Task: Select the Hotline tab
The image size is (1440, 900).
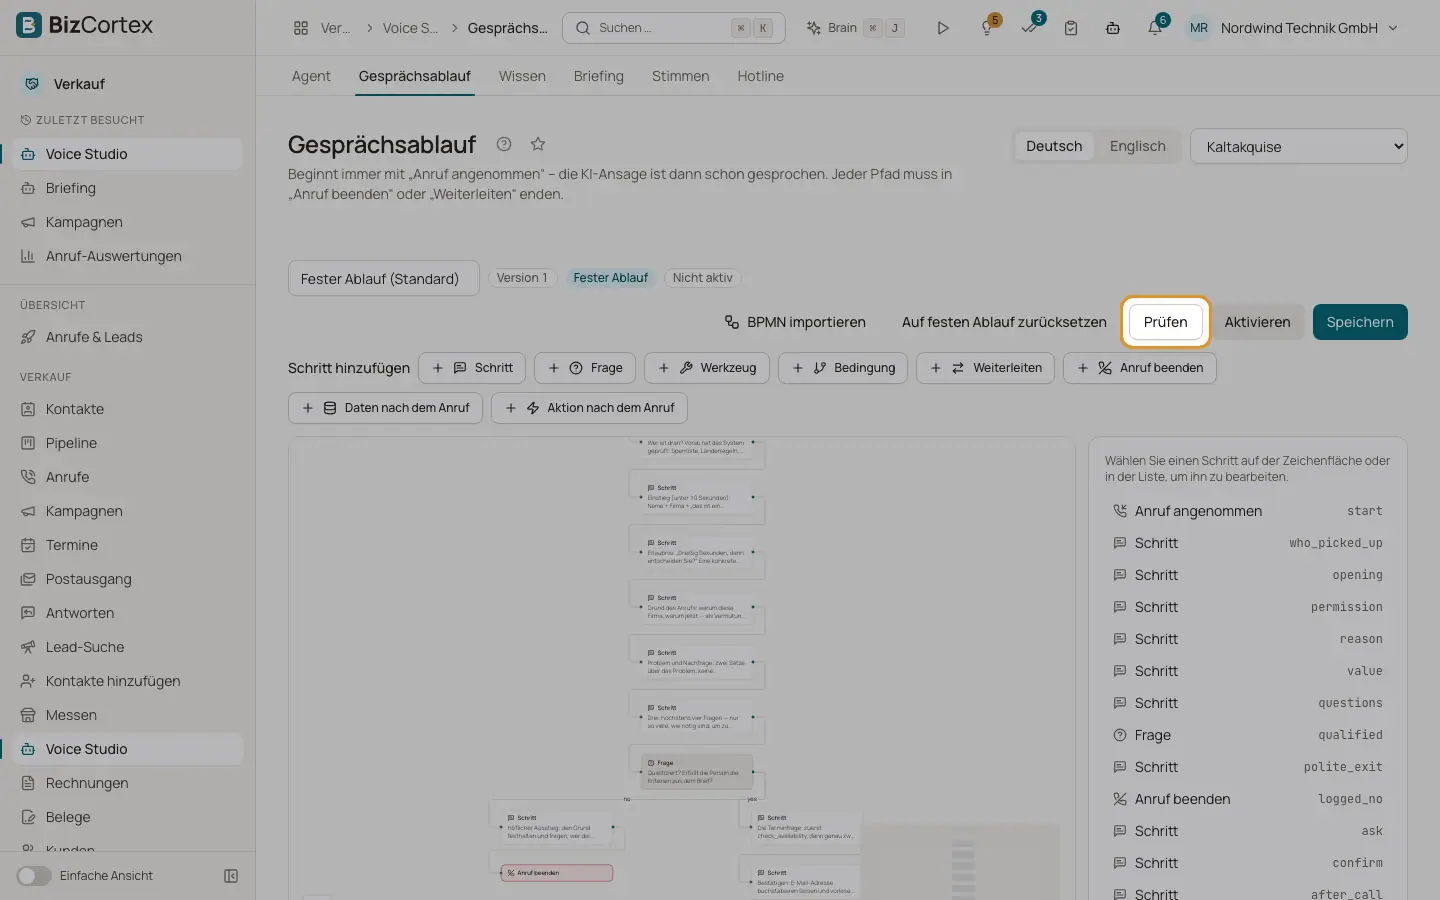Action: point(760,76)
